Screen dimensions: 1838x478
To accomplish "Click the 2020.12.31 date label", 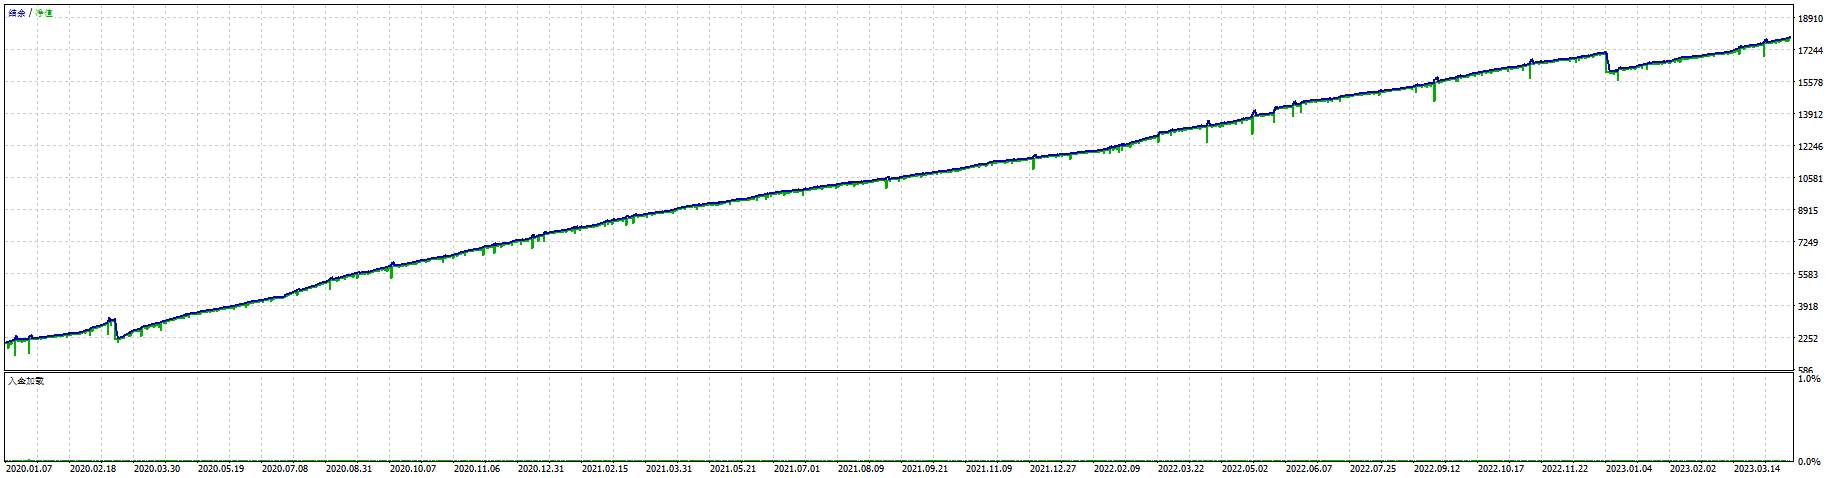I will [x=541, y=468].
